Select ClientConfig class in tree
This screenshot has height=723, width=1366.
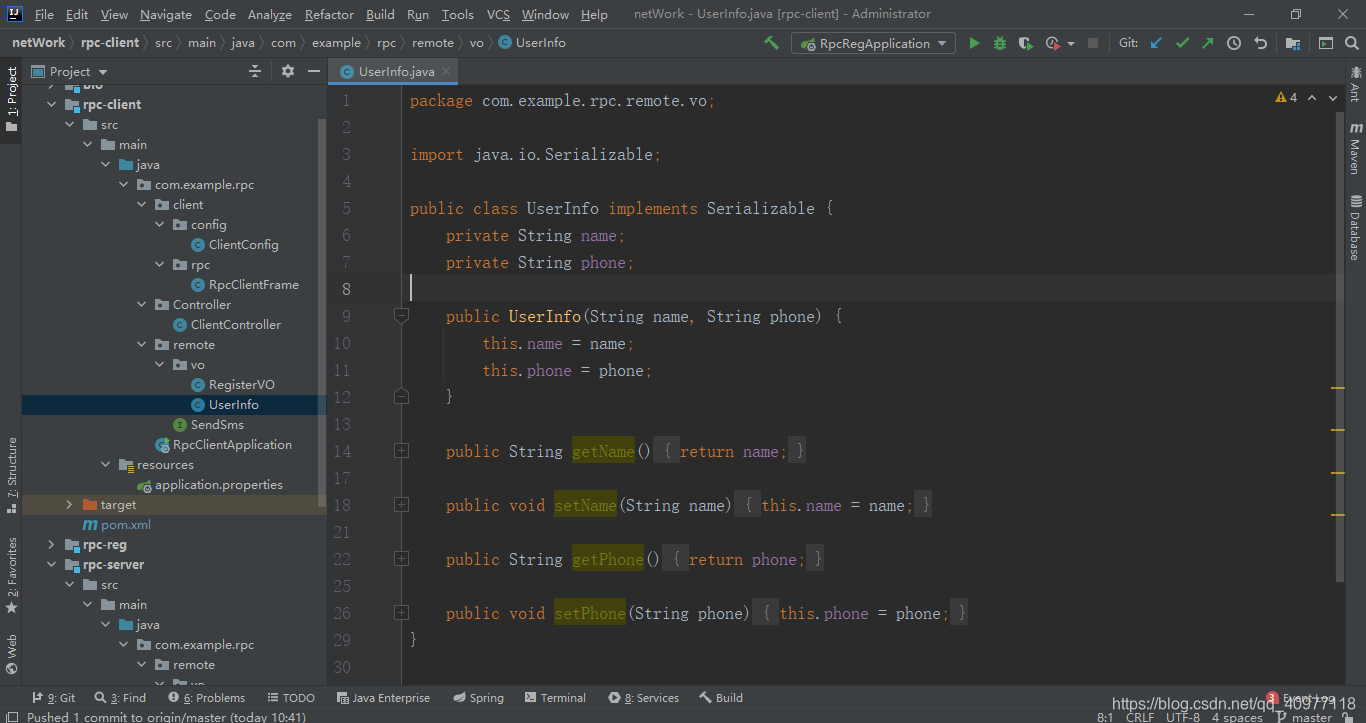pos(243,244)
